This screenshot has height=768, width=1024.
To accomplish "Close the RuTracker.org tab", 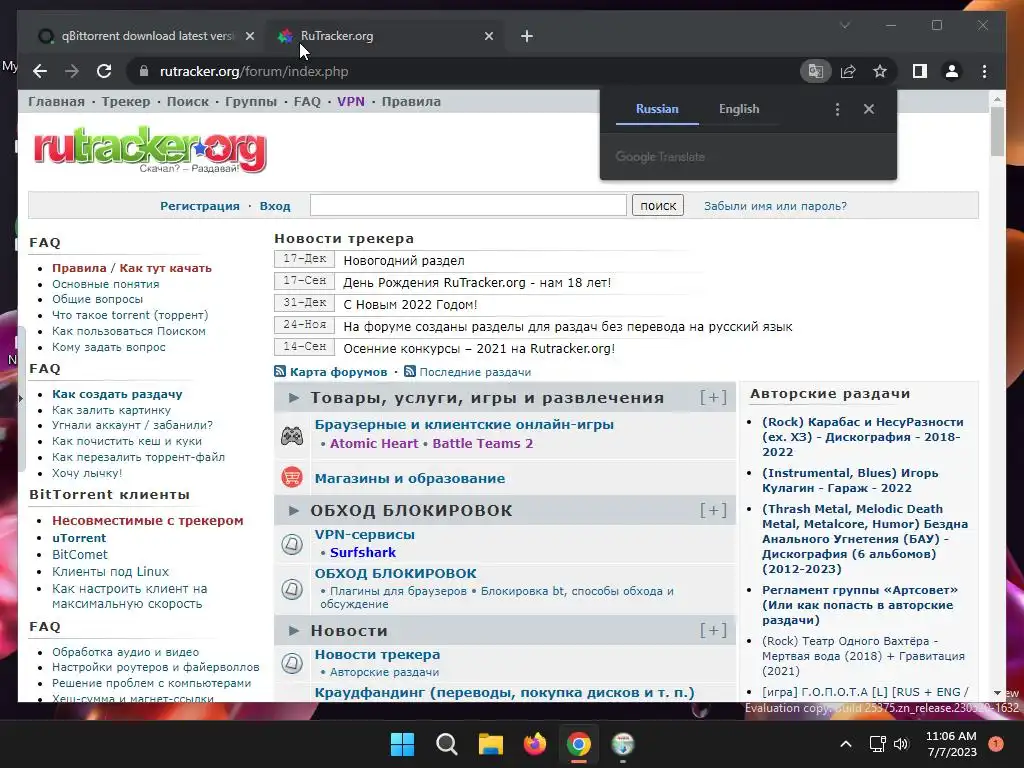I will click(x=488, y=37).
